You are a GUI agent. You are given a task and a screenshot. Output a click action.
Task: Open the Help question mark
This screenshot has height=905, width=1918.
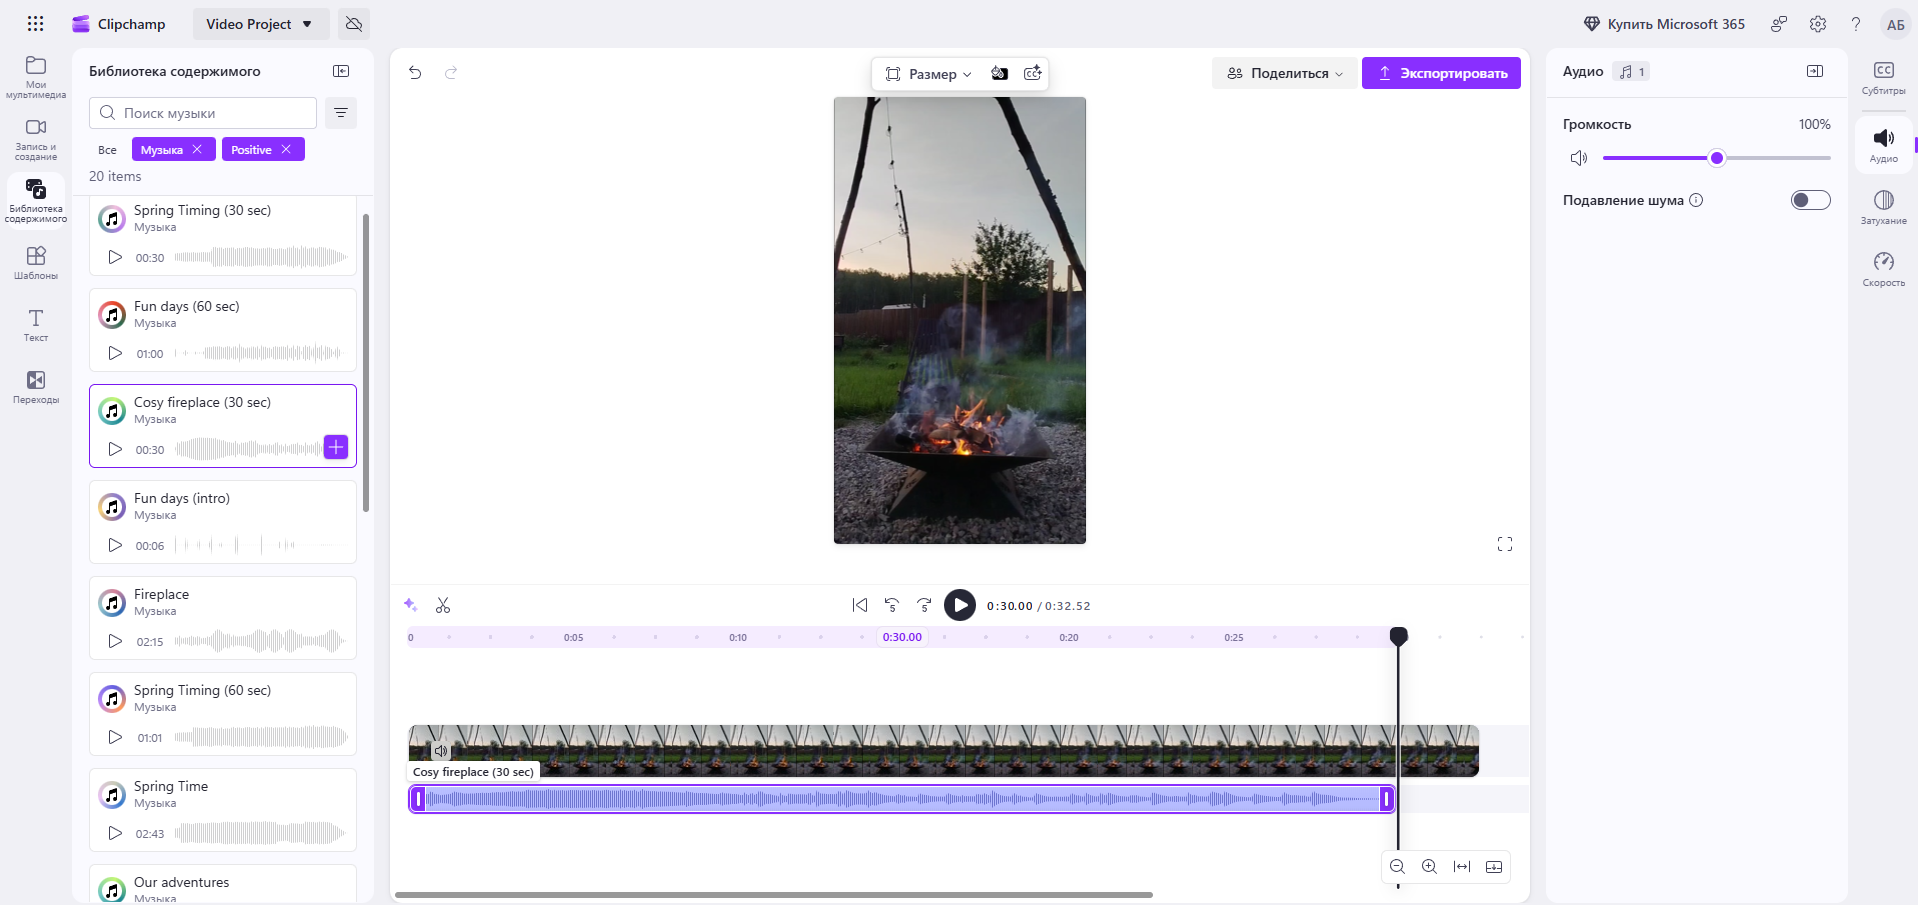point(1856,24)
